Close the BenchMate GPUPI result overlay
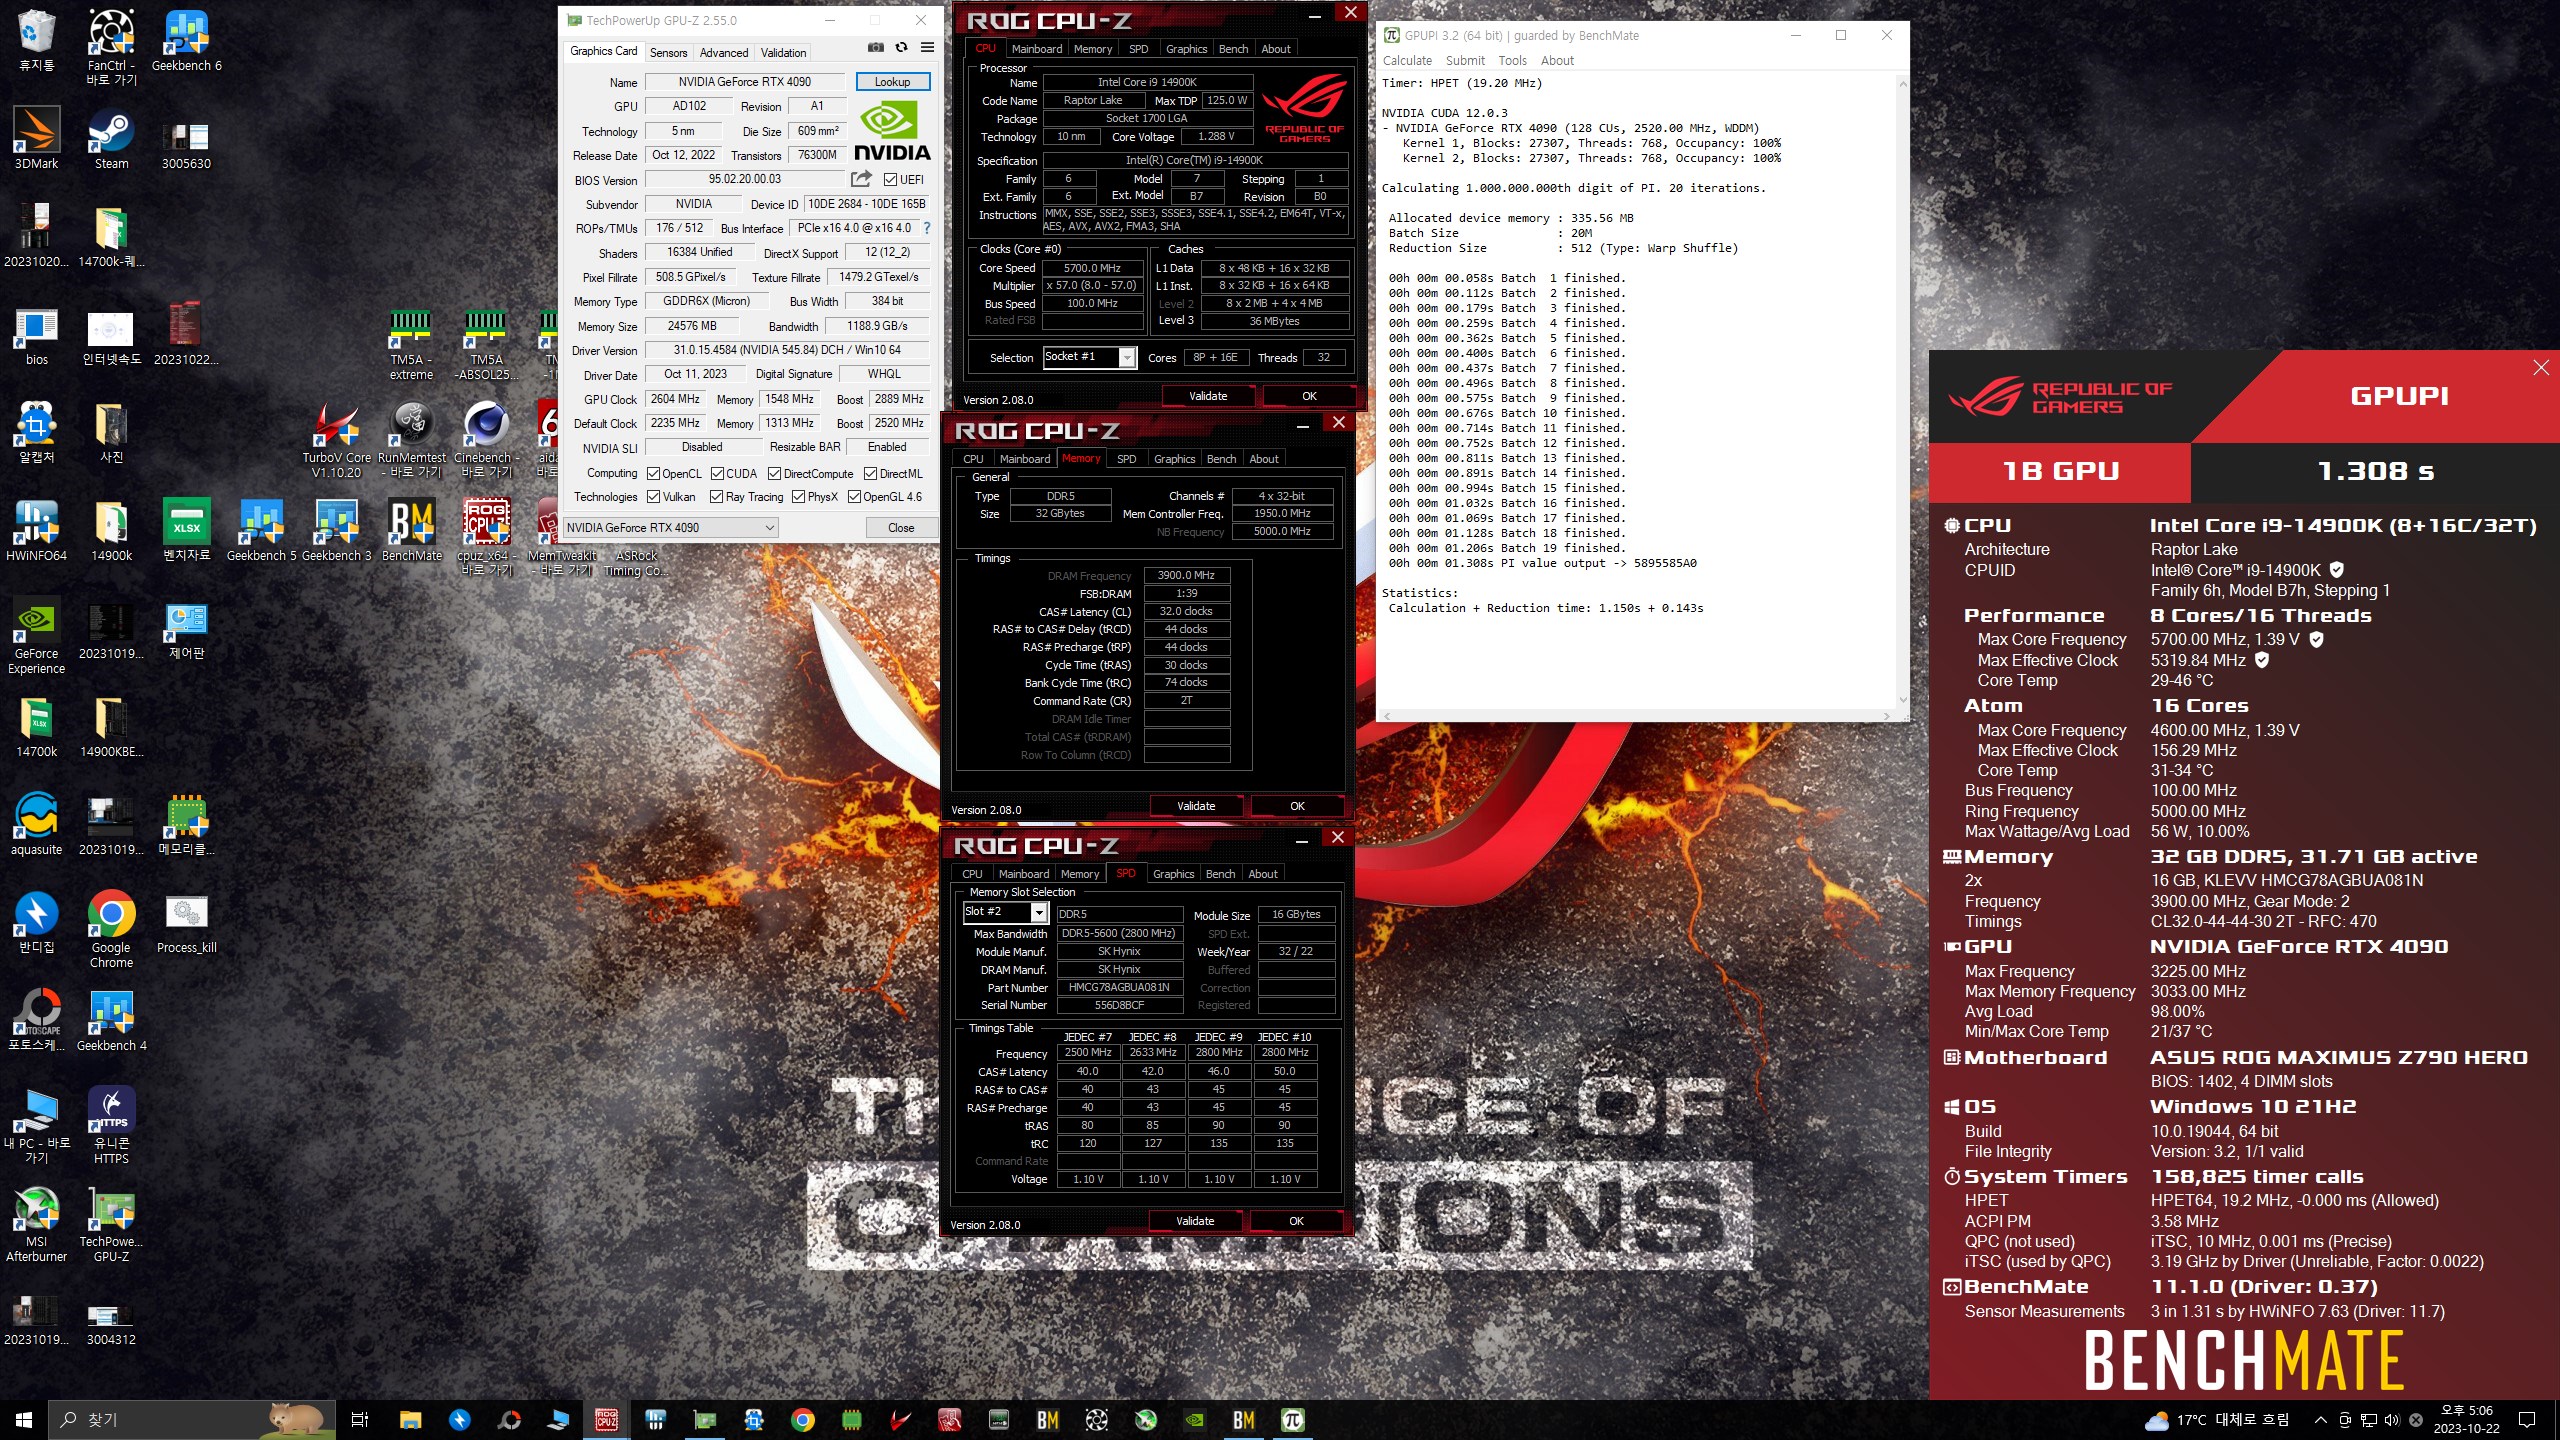 click(x=2541, y=368)
